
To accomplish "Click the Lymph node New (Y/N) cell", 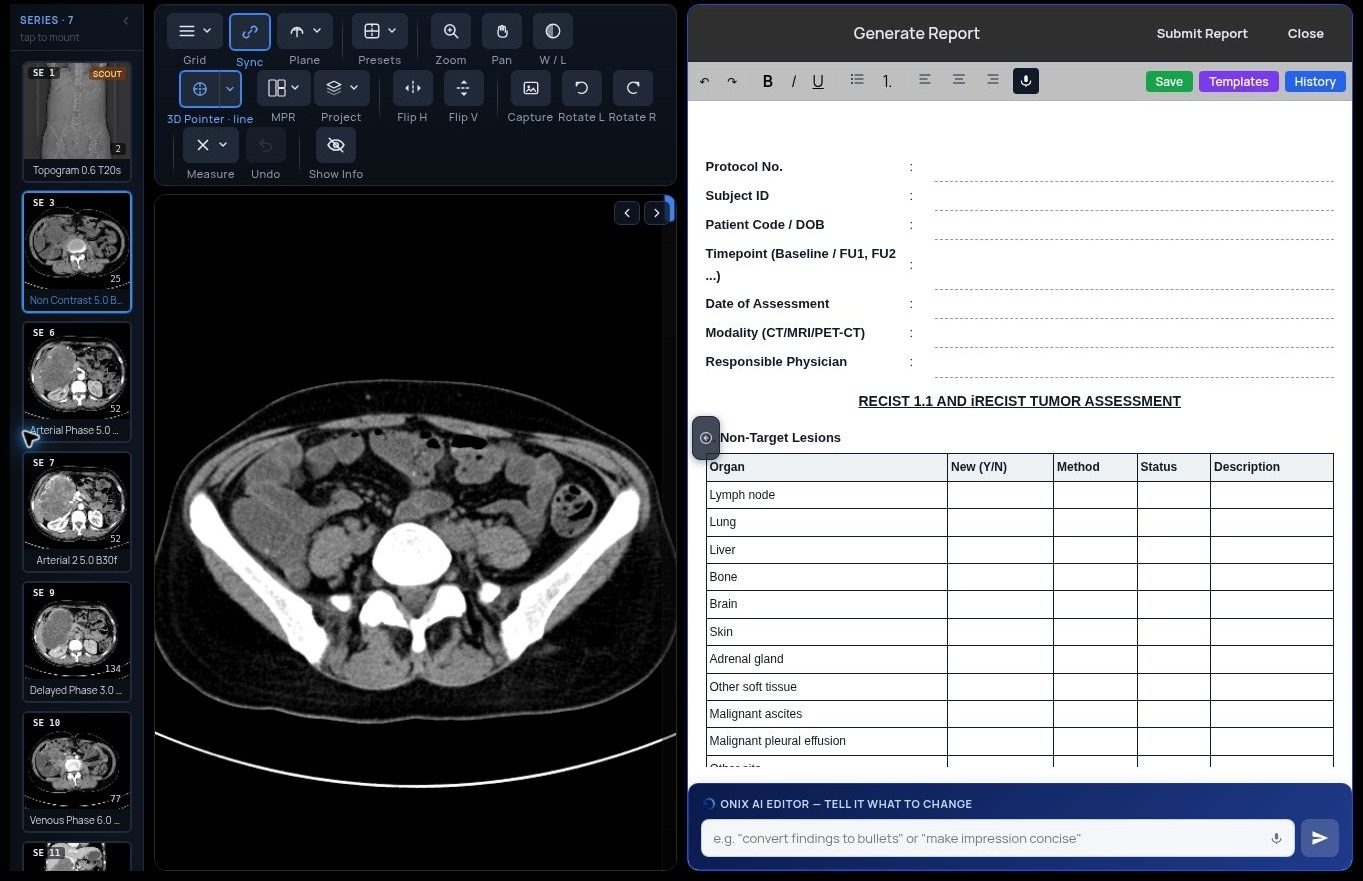I will tap(1000, 495).
